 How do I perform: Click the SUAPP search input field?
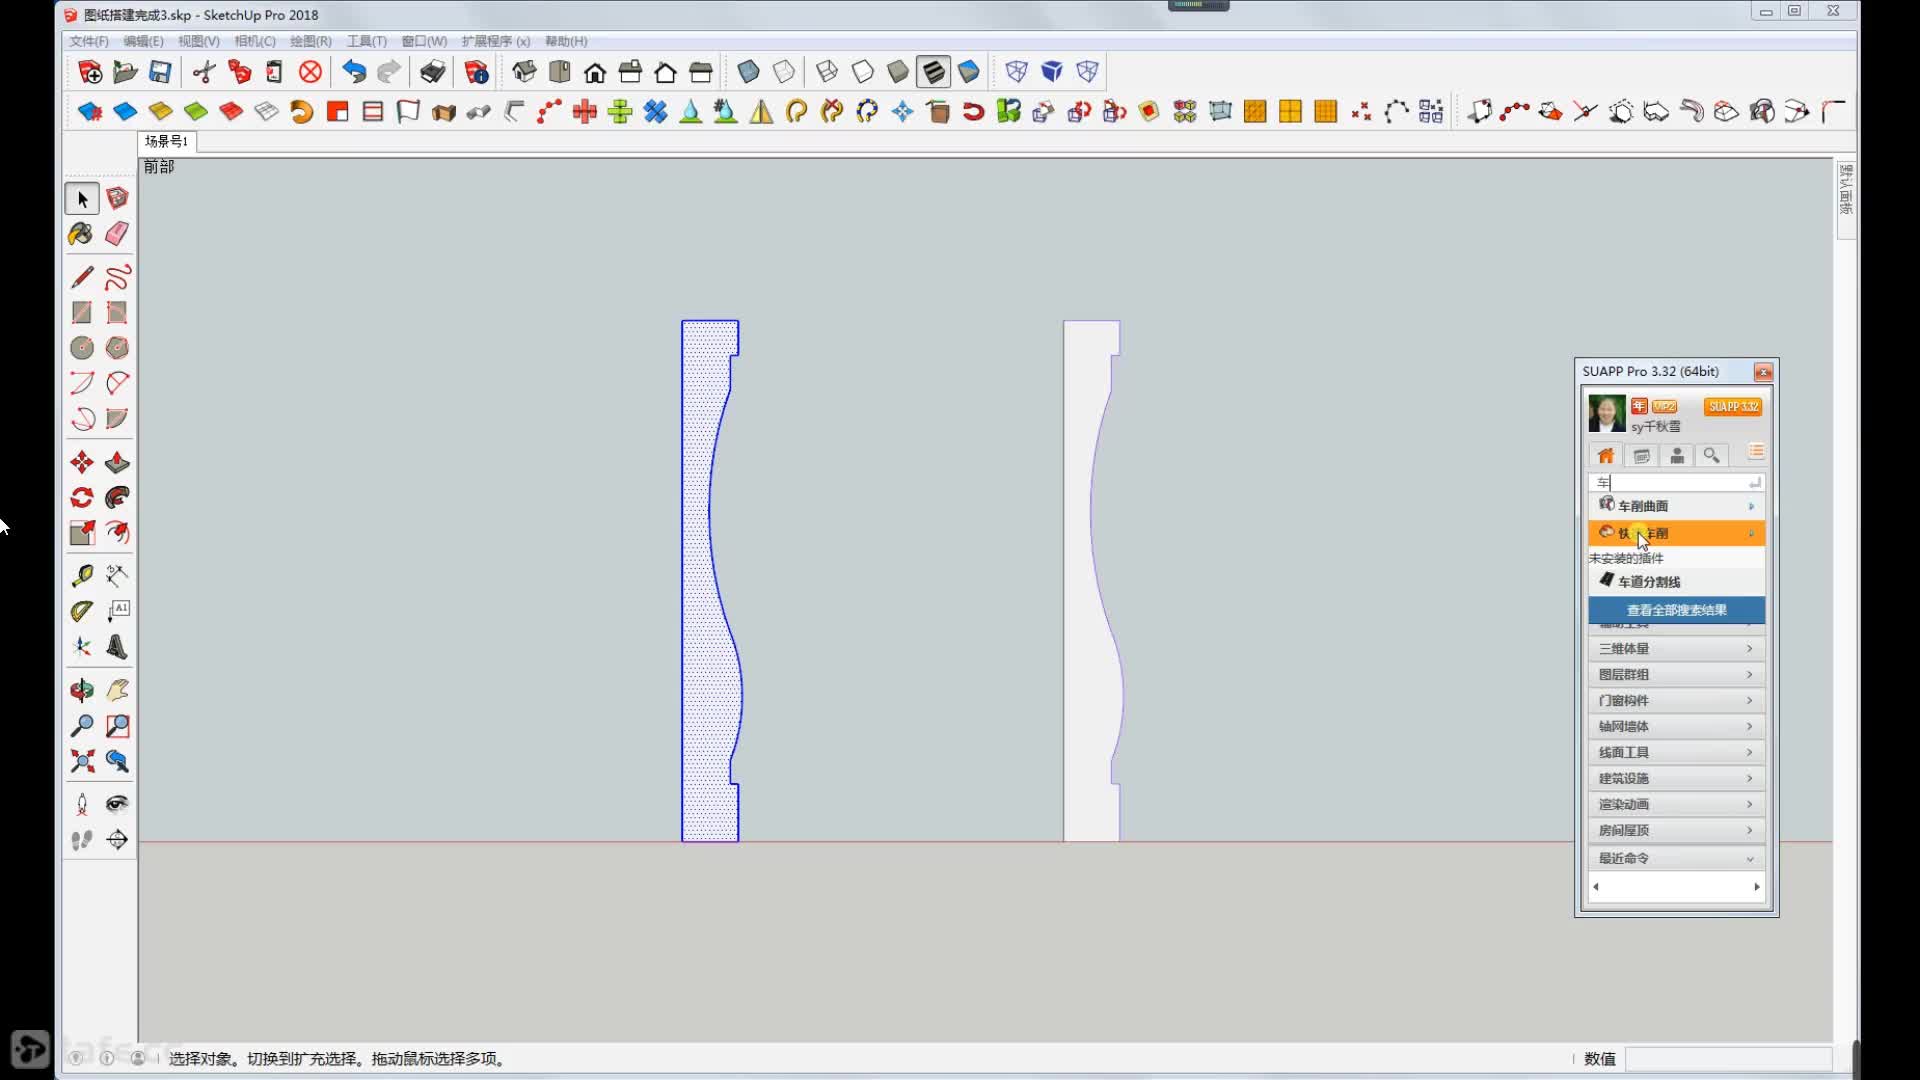pyautogui.click(x=1676, y=482)
